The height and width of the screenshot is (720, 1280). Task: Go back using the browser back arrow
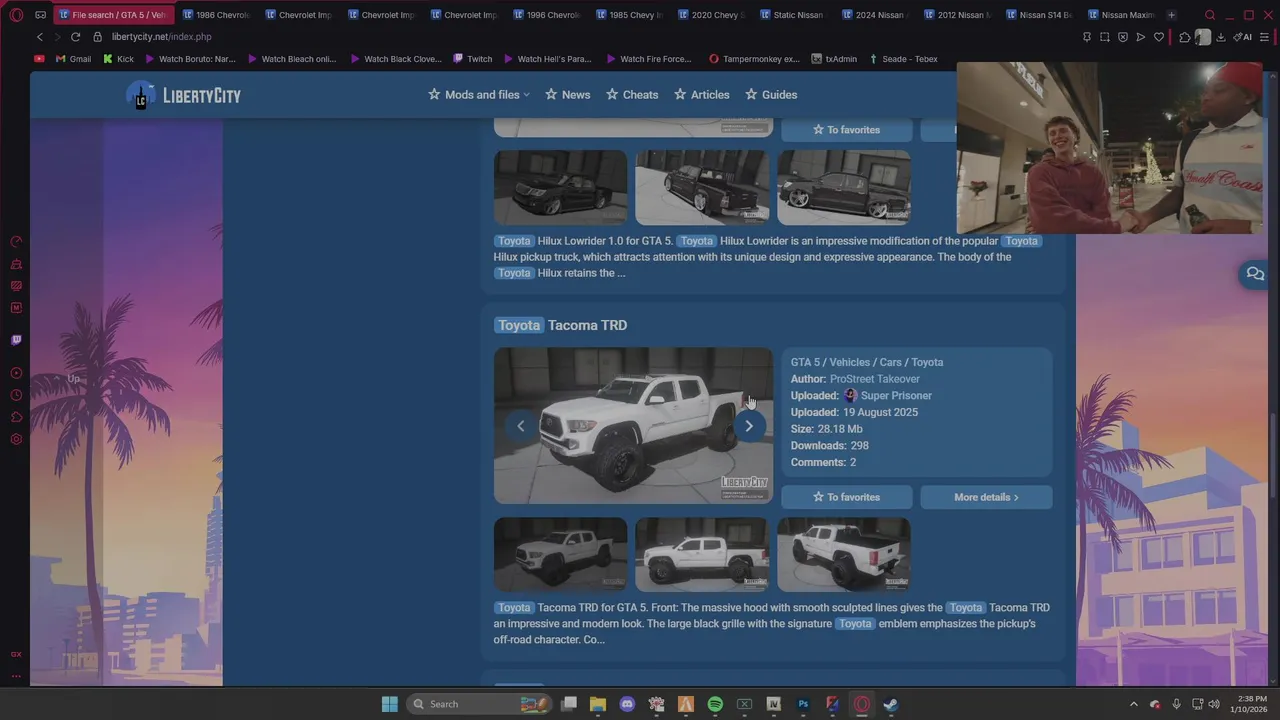point(40,37)
